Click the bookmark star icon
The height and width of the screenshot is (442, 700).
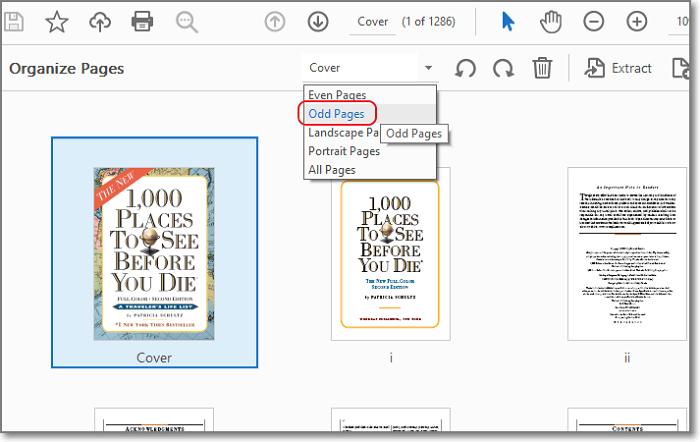[57, 21]
